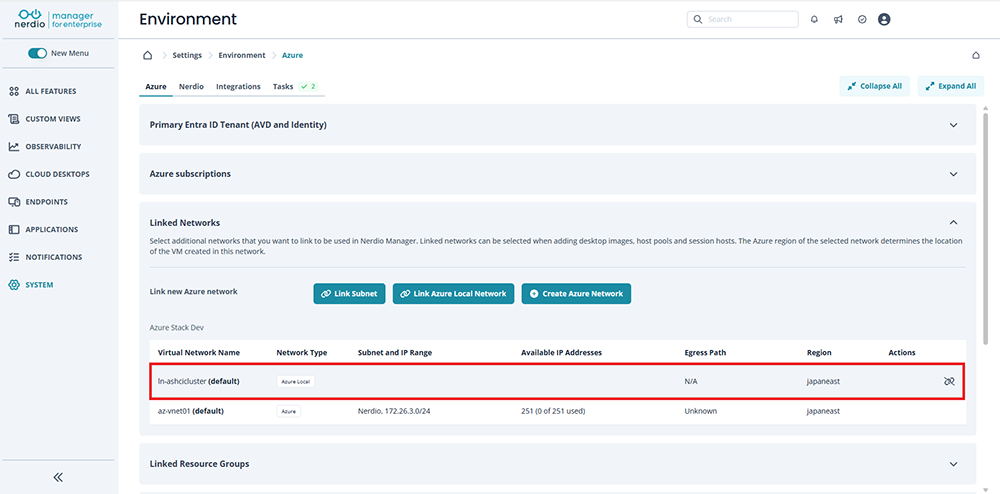Image resolution: width=1000 pixels, height=494 pixels.
Task: Switch to the Nerdio tab
Action: (191, 87)
